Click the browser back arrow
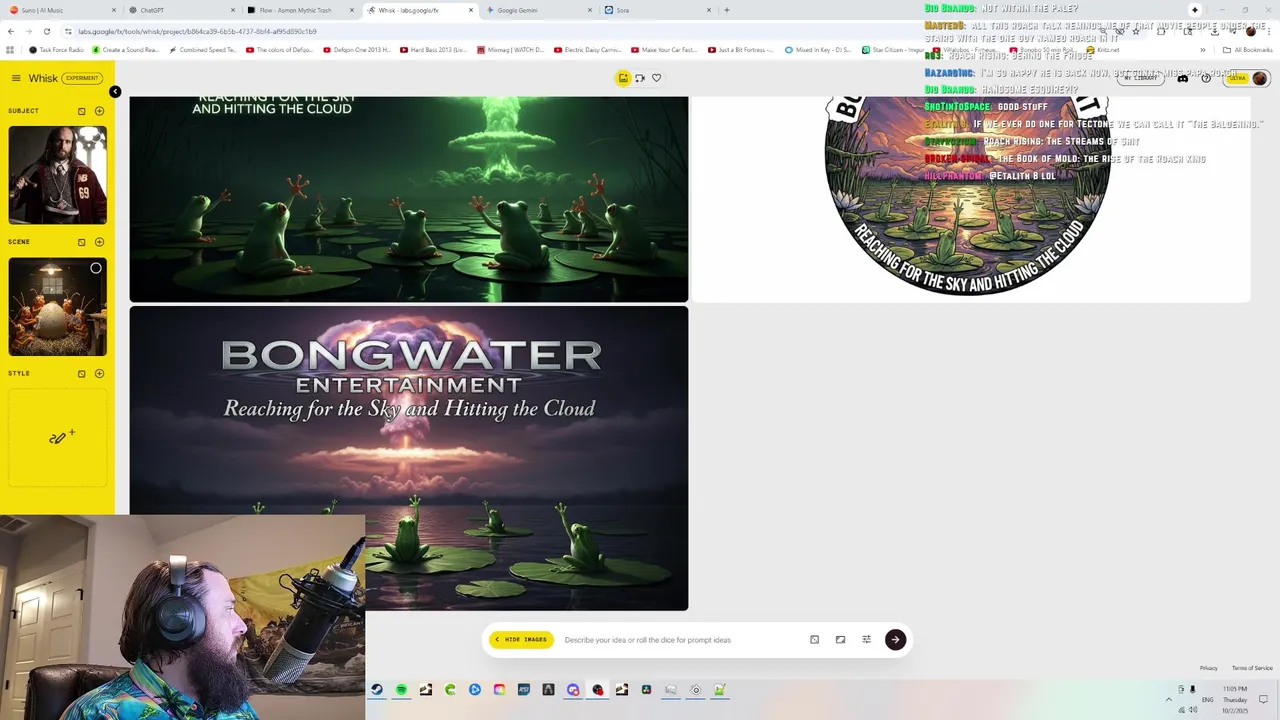 point(10,31)
